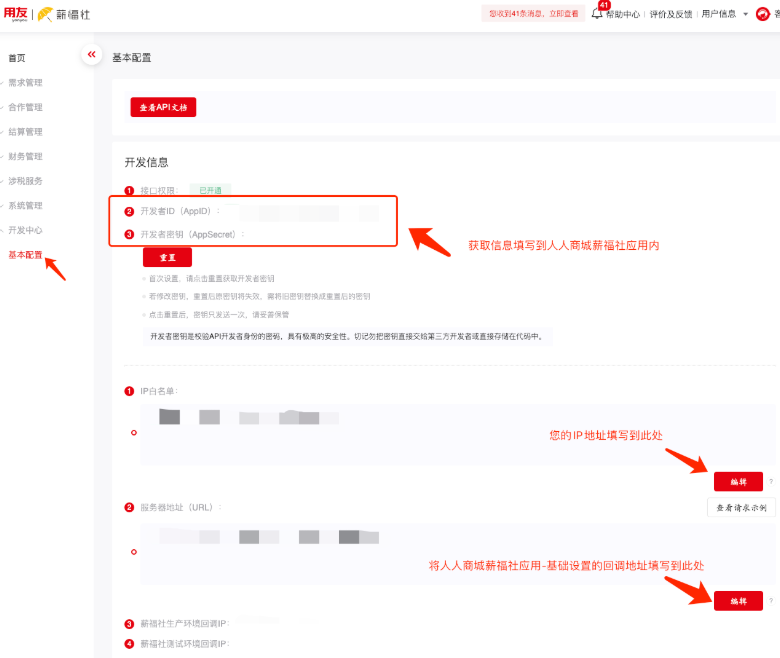Viewport: 780px width, 658px height.
Task: Open the 用户信息 dropdown
Action: (724, 14)
